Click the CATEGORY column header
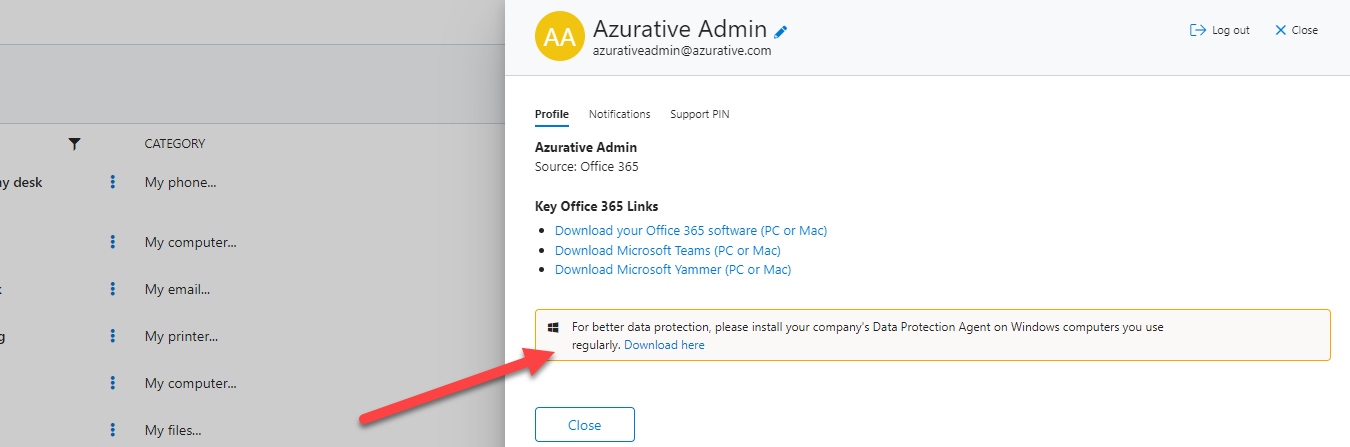1350x447 pixels. pyautogui.click(x=175, y=144)
